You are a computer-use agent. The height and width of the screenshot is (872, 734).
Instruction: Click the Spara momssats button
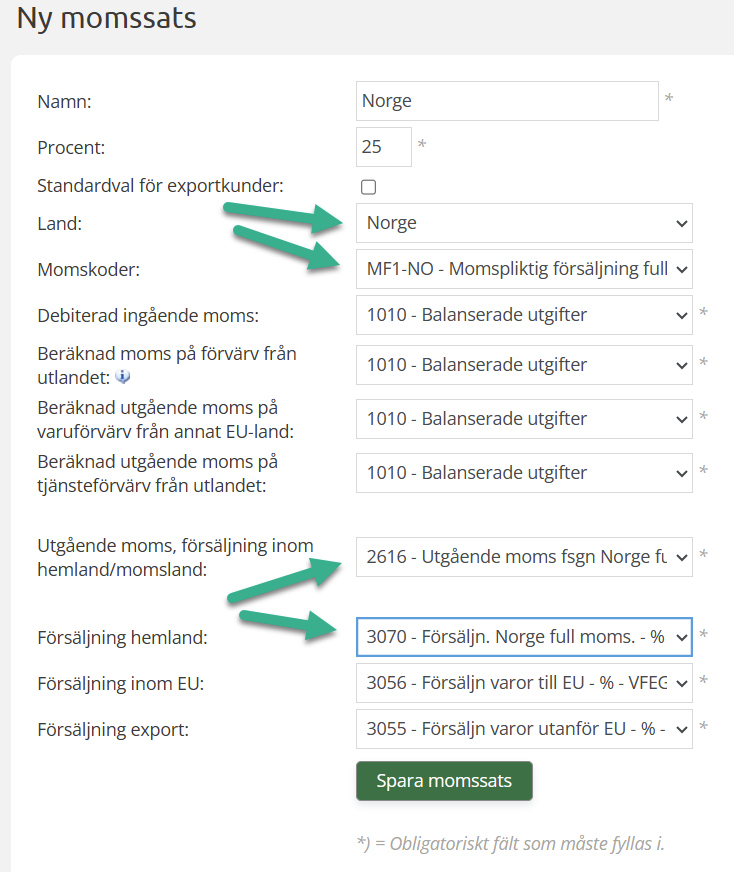[444, 781]
